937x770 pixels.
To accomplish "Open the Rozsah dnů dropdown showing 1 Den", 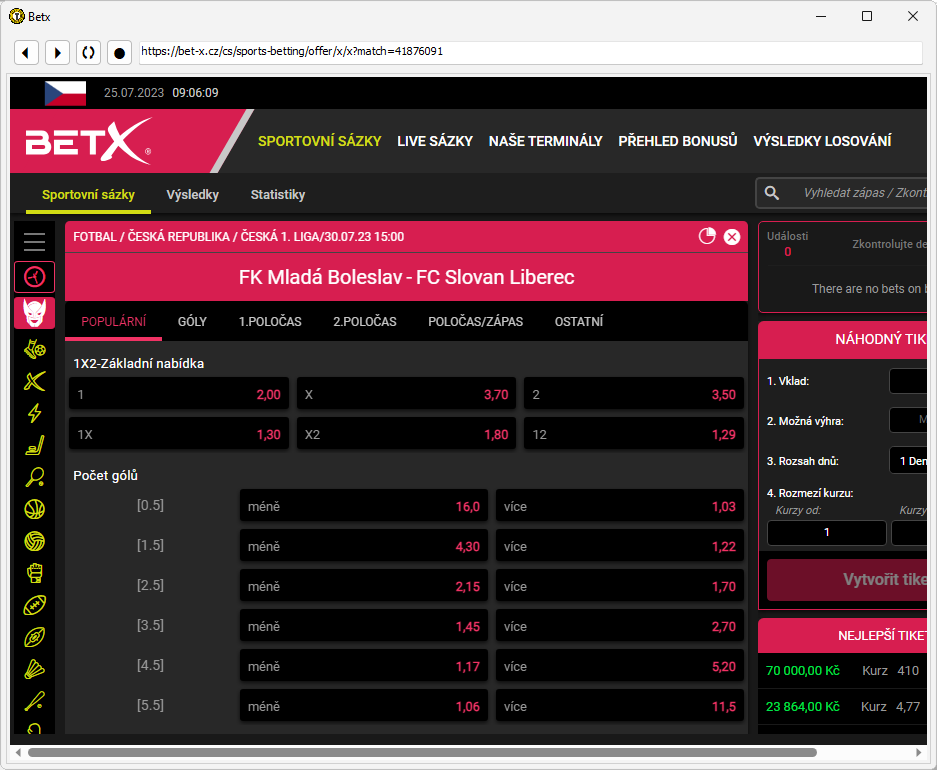I will (x=908, y=461).
